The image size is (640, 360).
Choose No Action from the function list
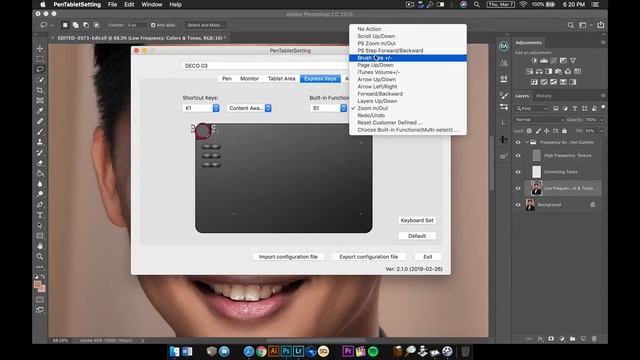click(x=408, y=29)
